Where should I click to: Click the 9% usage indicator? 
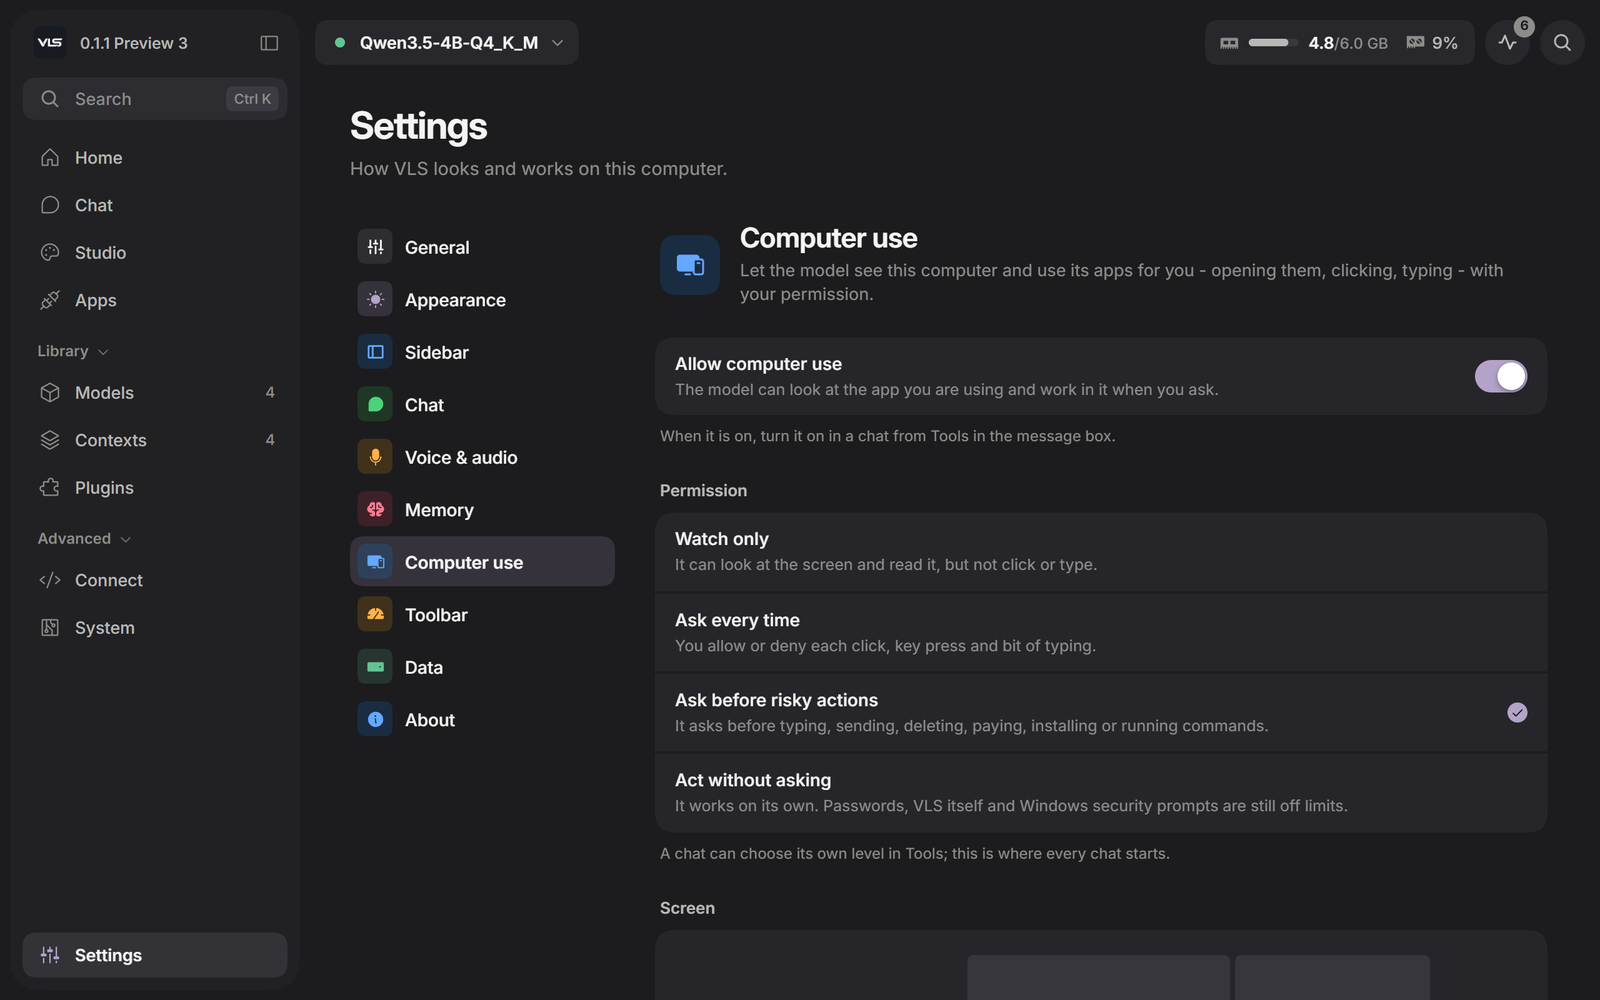1432,43
